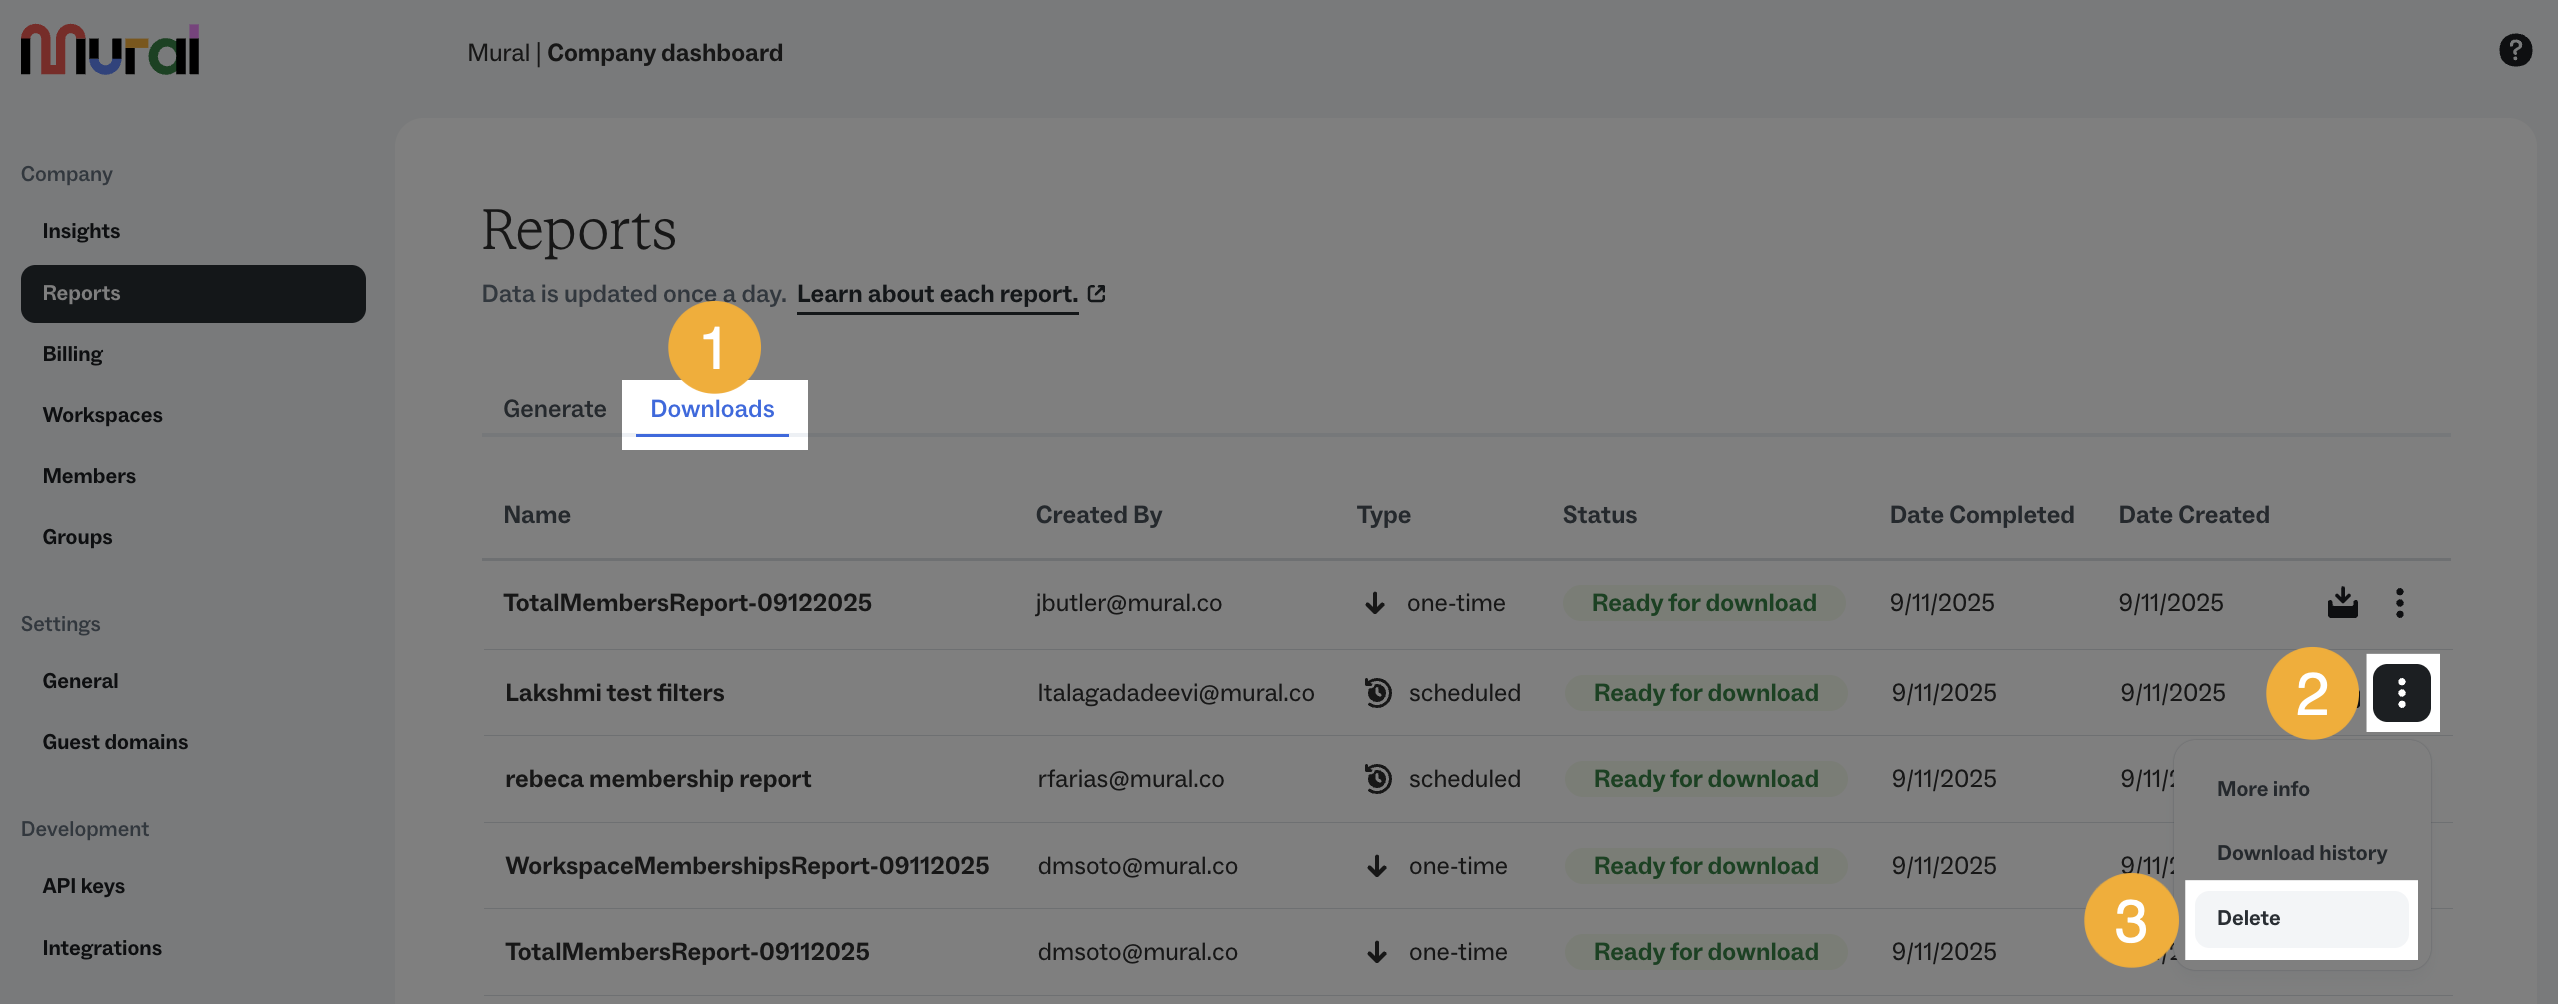Choose Download history from the context menu
The width and height of the screenshot is (2558, 1004).
click(x=2301, y=852)
